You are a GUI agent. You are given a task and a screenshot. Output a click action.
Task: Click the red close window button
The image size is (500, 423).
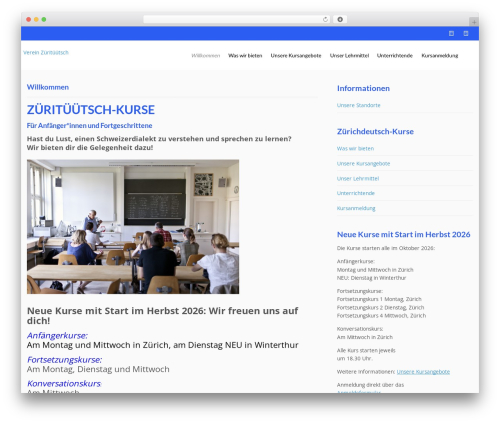click(x=29, y=19)
